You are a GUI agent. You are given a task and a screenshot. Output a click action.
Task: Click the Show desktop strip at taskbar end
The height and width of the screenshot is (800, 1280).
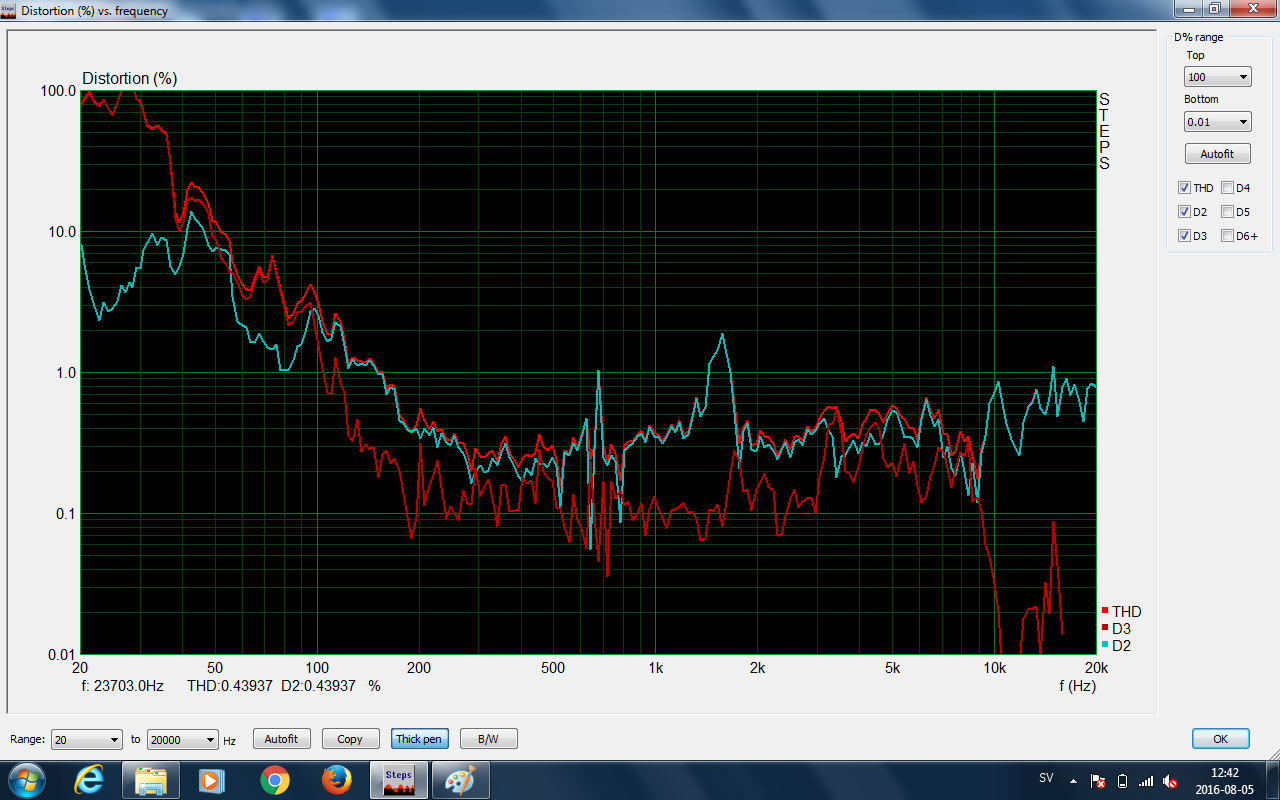(1272, 780)
